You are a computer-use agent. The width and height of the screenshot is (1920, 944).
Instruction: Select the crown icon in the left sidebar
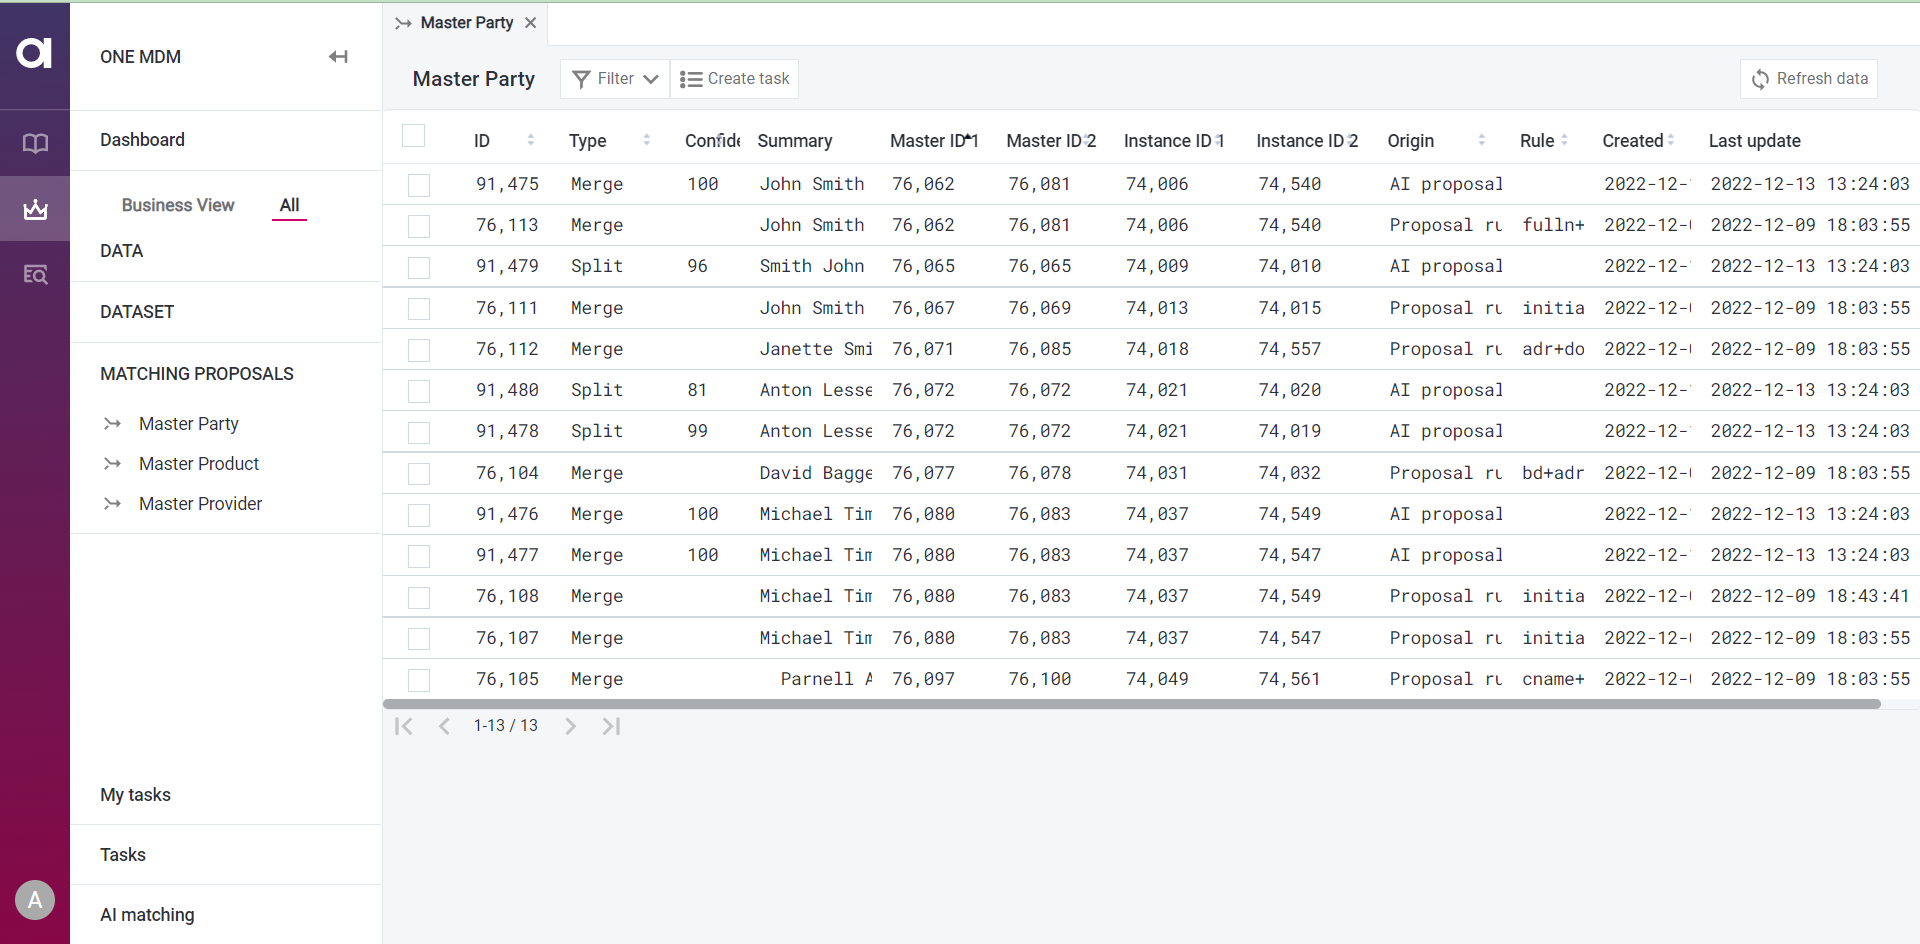click(35, 209)
